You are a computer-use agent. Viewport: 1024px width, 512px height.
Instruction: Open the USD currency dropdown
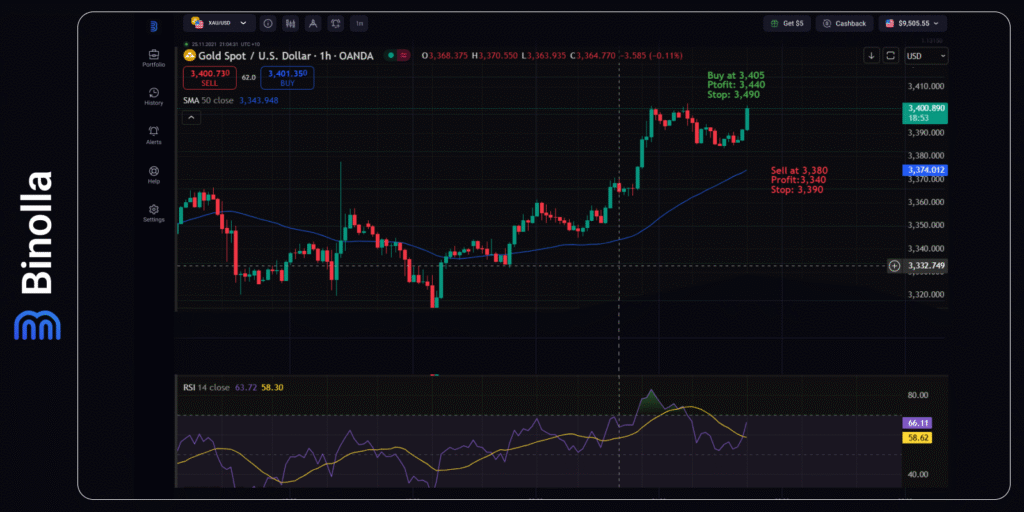click(925, 56)
